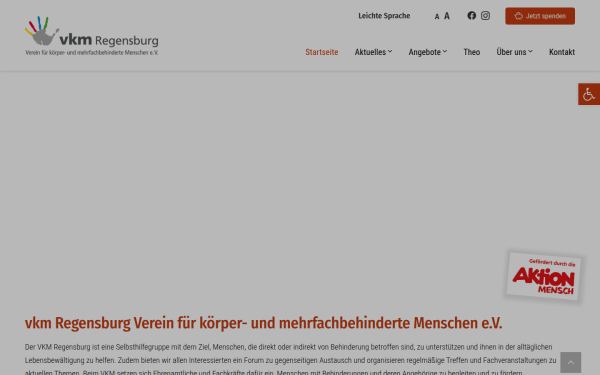Click the scroll-to-top arrow button
This screenshot has width=600, height=375.
571,362
